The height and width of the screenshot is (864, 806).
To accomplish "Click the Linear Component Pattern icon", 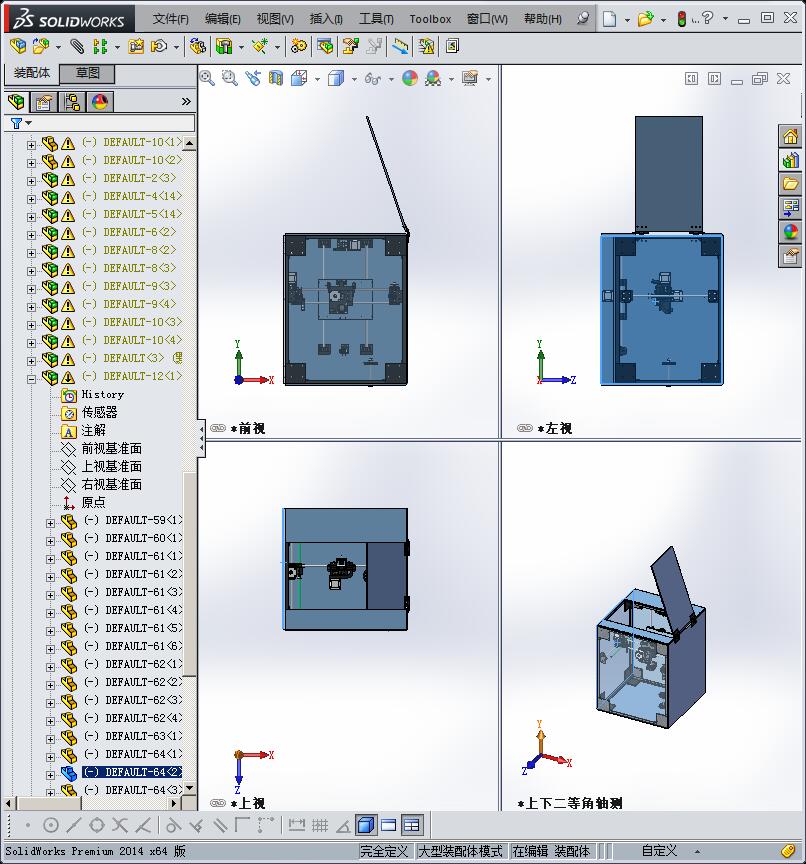I will (100, 46).
